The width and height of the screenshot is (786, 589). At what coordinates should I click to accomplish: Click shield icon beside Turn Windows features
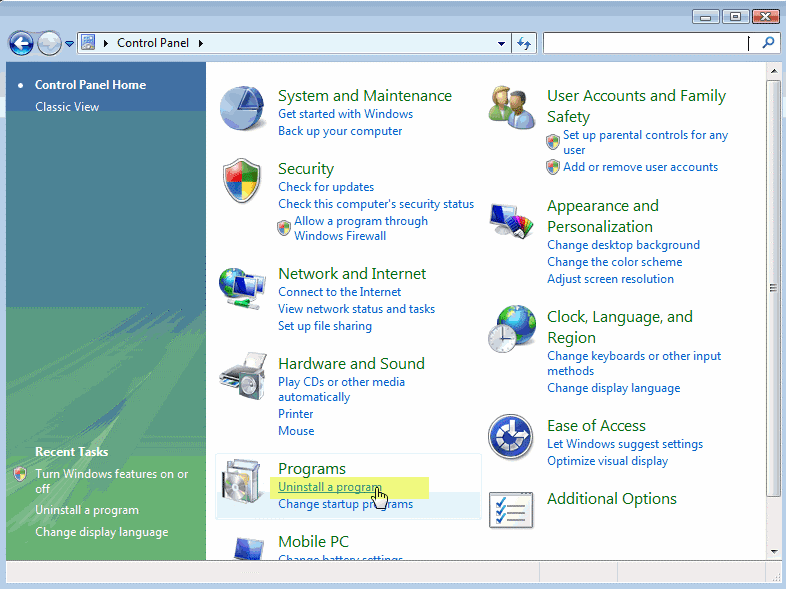point(20,474)
